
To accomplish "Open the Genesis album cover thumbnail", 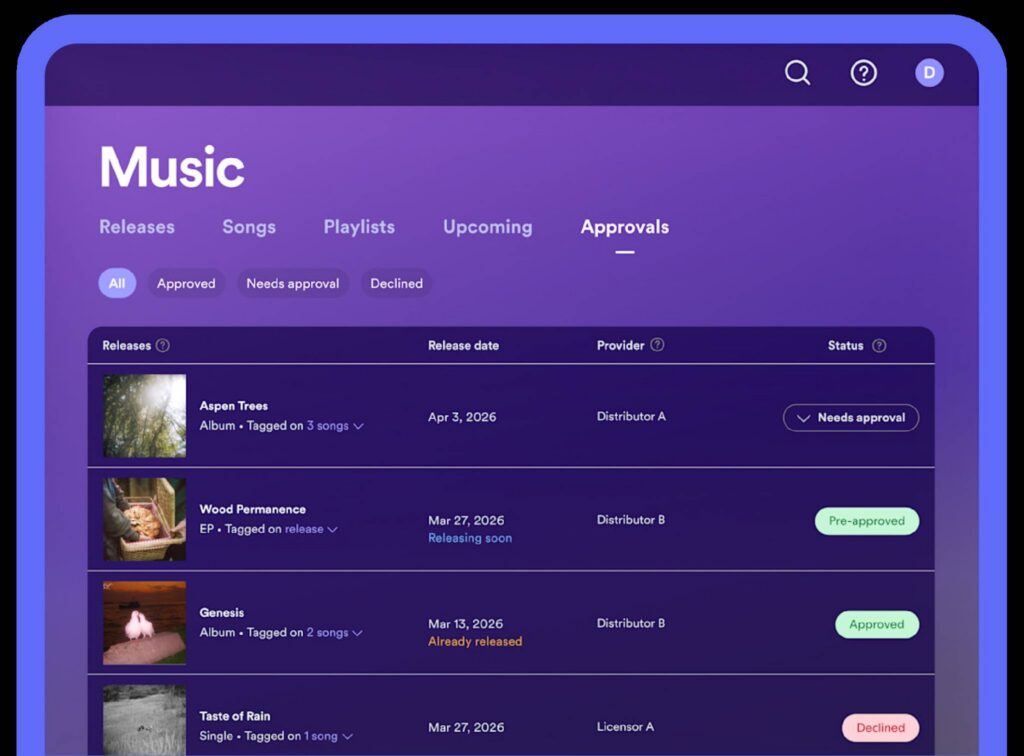I will (x=145, y=623).
